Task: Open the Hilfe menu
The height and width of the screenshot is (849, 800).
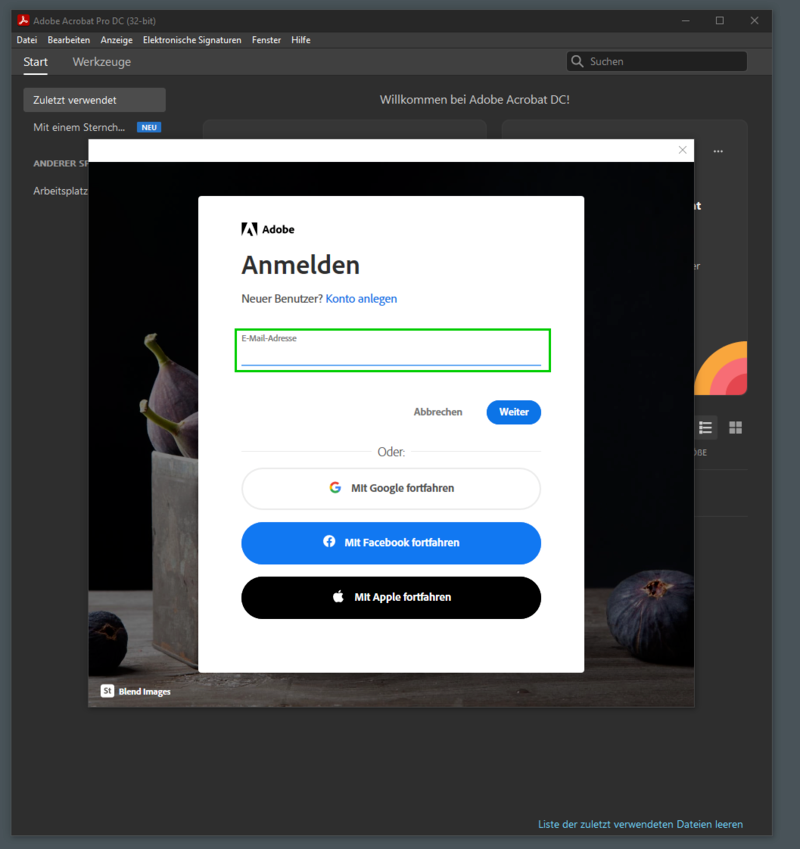Action: [x=301, y=40]
